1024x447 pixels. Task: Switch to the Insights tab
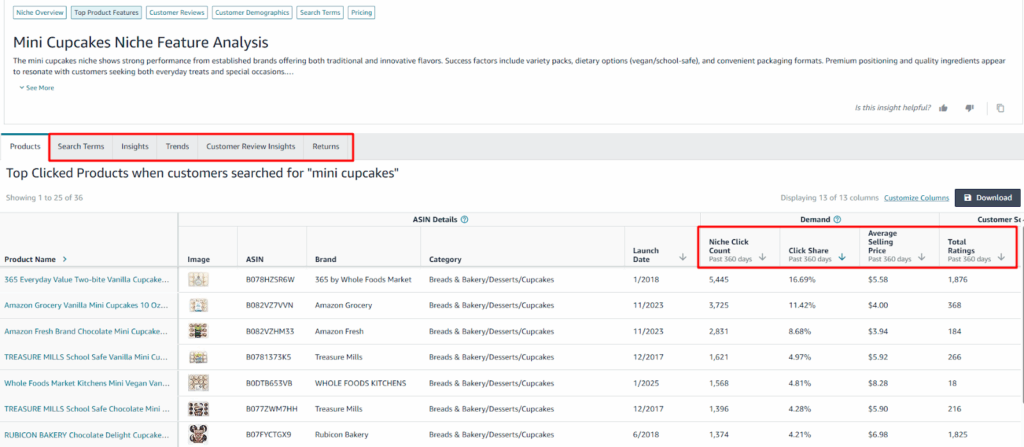click(135, 146)
